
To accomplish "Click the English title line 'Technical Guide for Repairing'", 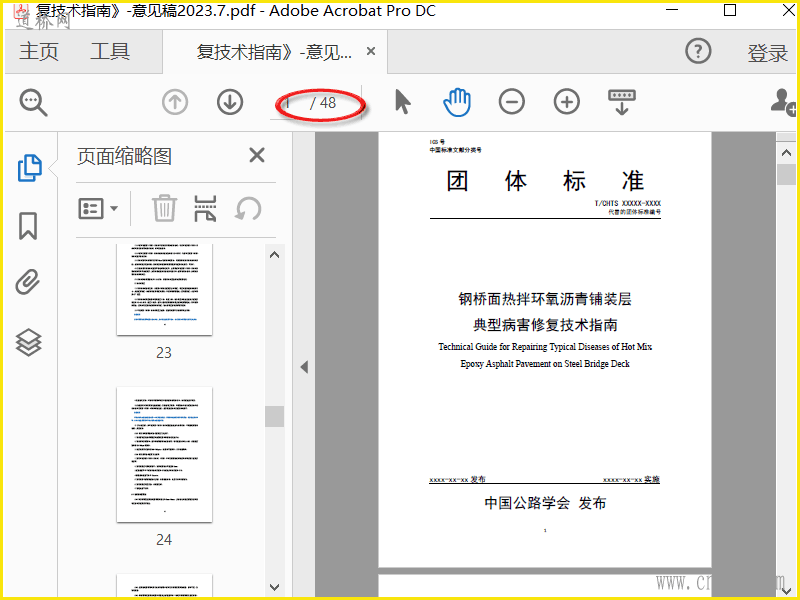I will (x=545, y=347).
